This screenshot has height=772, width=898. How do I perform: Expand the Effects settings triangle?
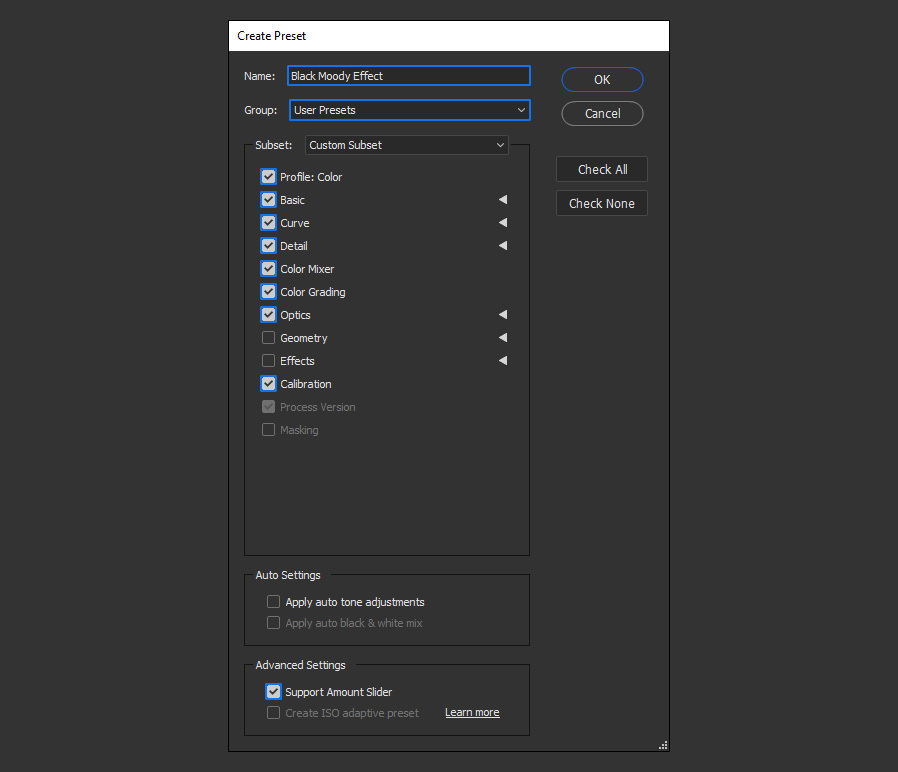point(503,360)
